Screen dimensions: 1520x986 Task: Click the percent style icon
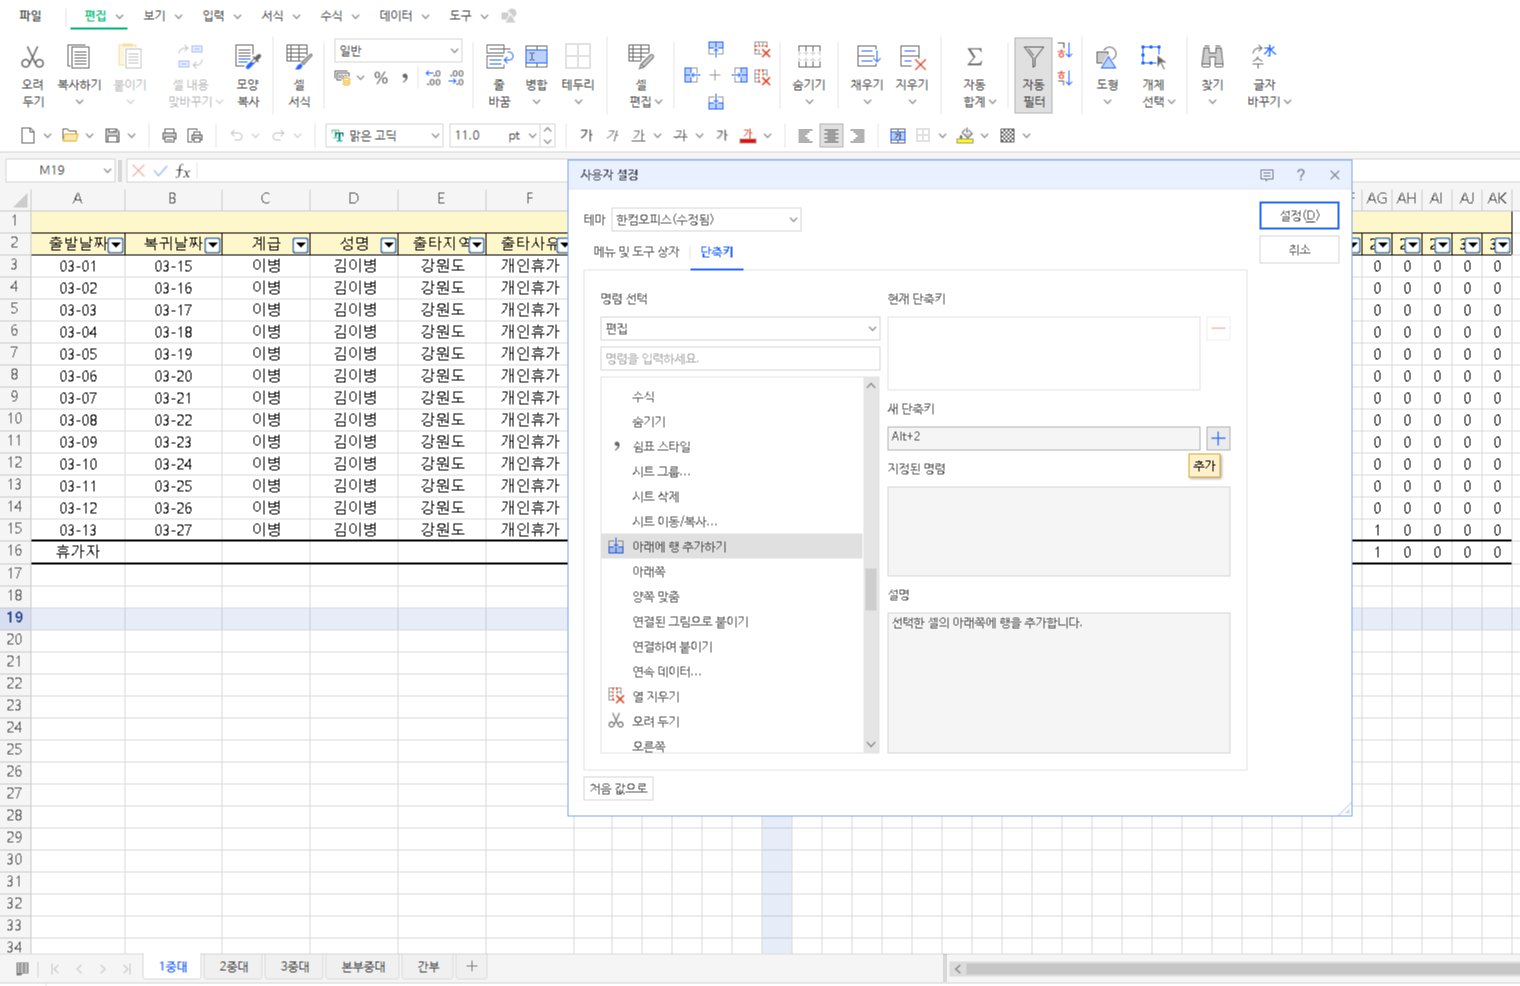click(381, 77)
